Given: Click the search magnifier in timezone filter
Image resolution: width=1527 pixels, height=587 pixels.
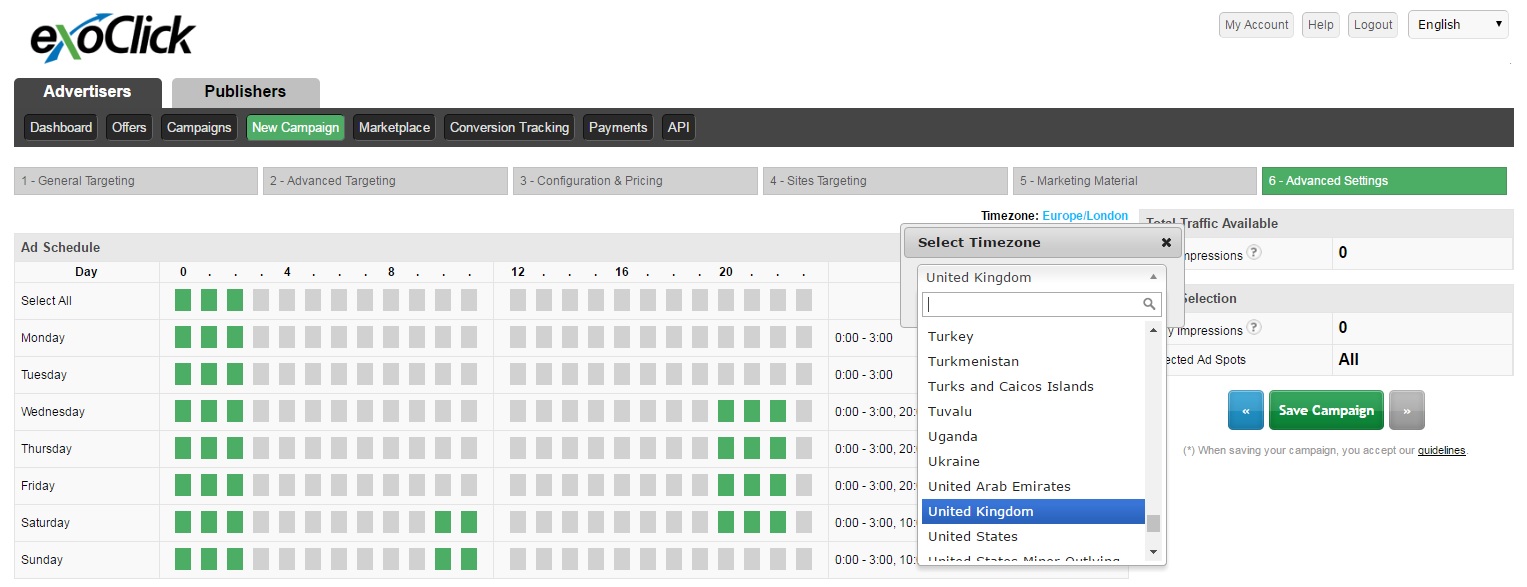Looking at the screenshot, I should (1150, 304).
